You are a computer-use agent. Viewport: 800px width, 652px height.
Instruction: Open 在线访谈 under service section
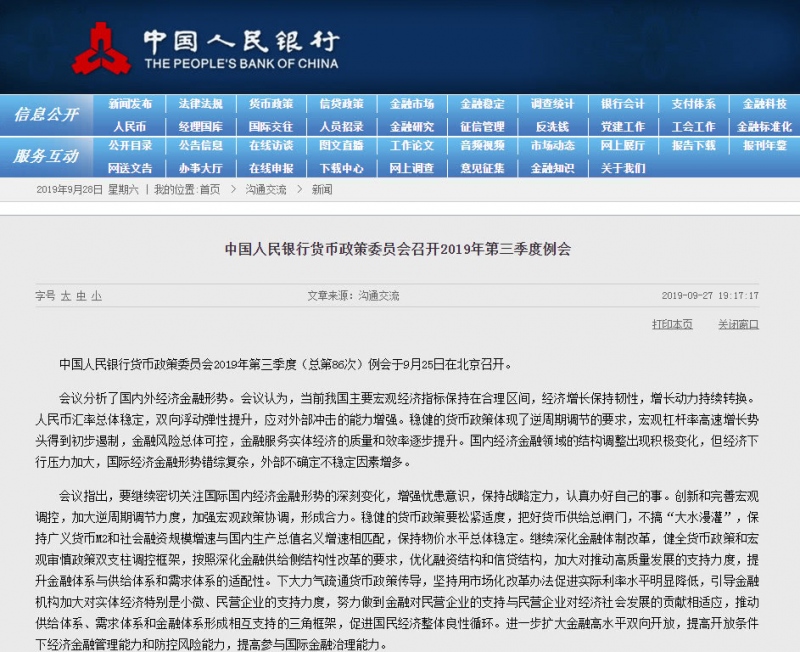(x=271, y=146)
